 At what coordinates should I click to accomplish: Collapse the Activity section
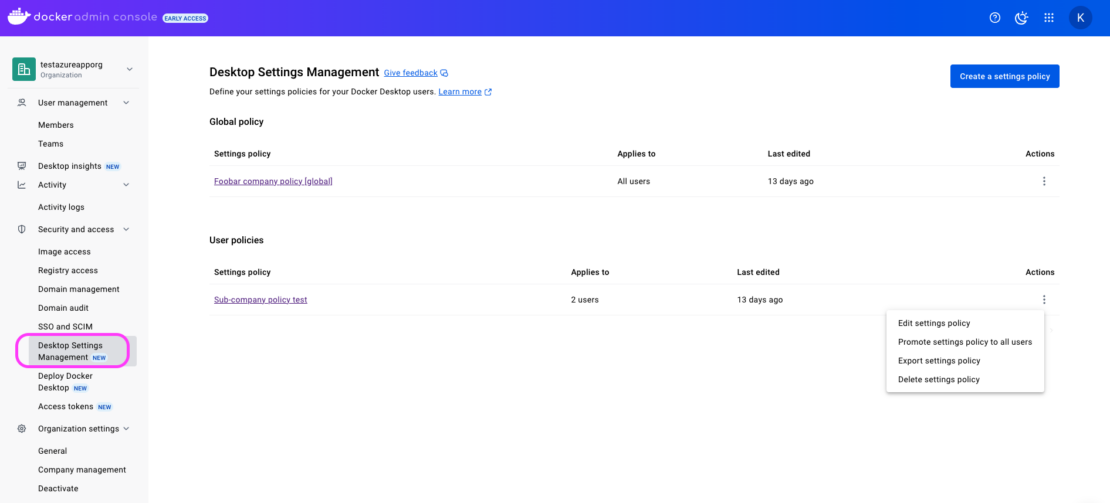126,185
